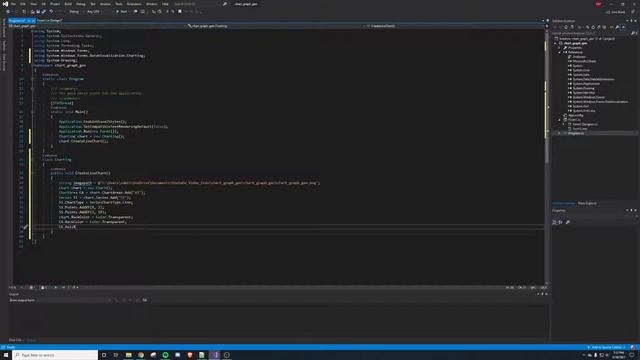
Task: Click the Save All toolbar icon
Action: pyautogui.click(x=44, y=12)
